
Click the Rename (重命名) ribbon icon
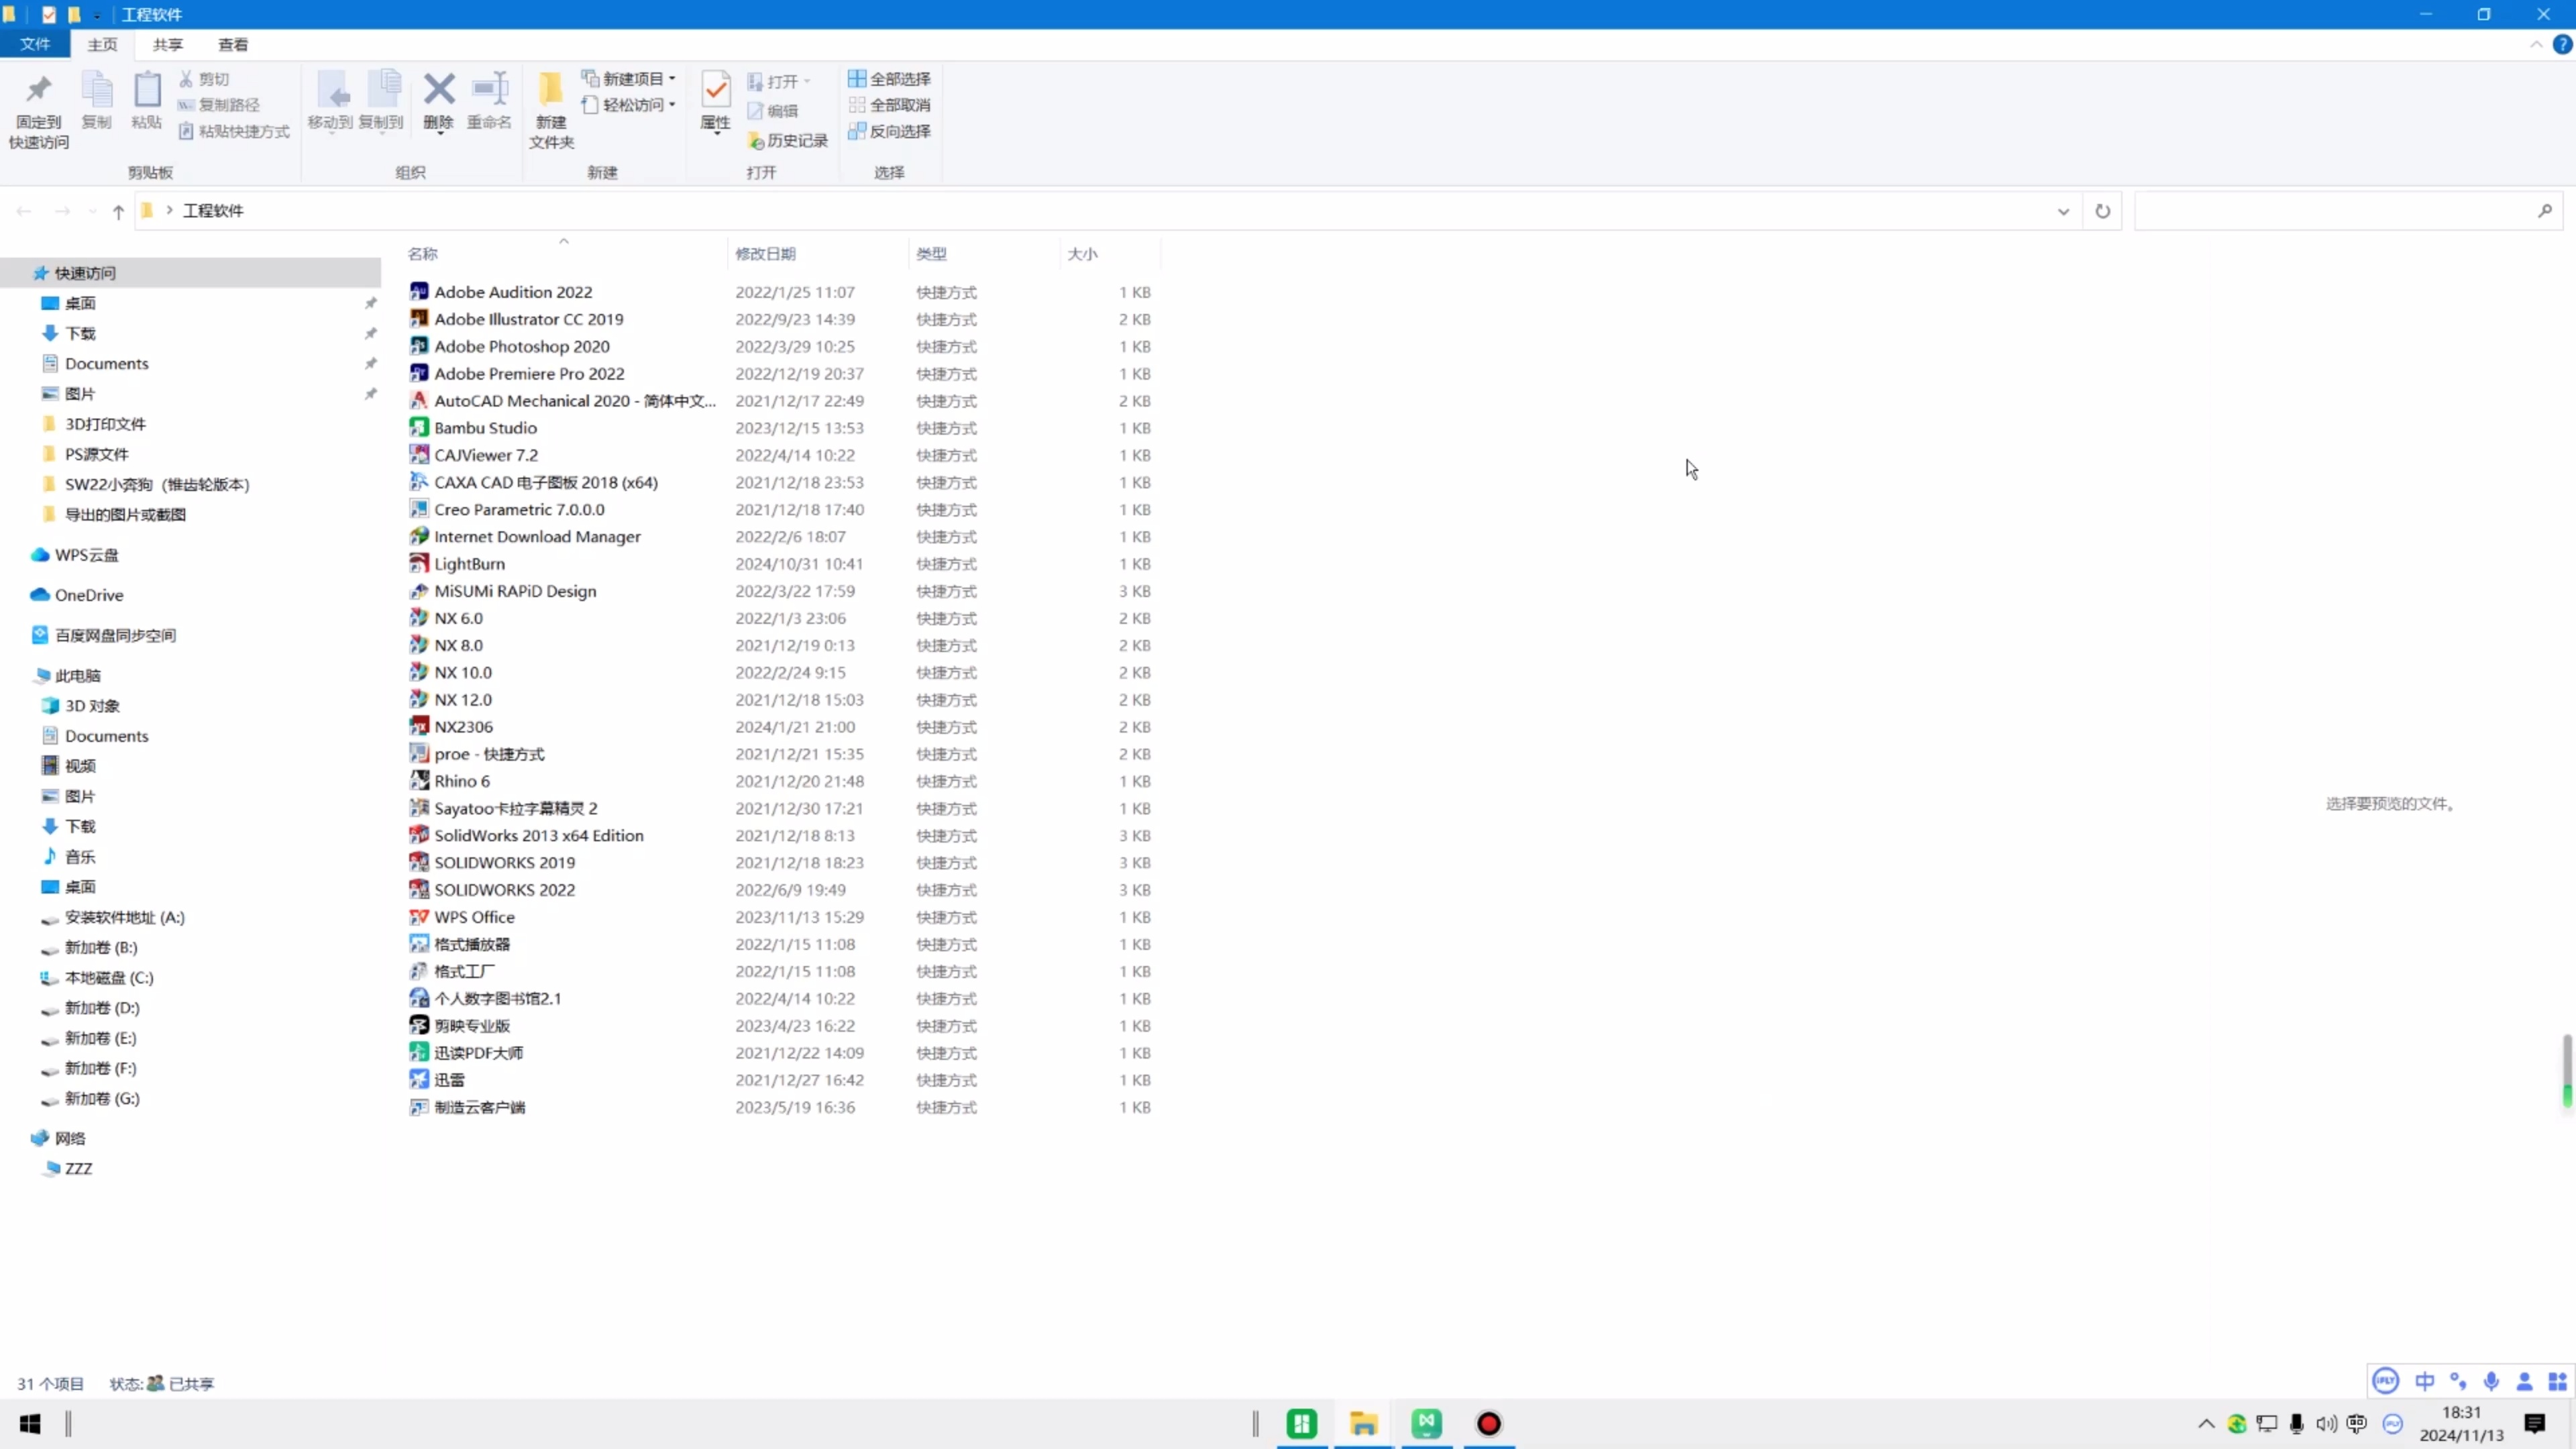click(x=489, y=100)
